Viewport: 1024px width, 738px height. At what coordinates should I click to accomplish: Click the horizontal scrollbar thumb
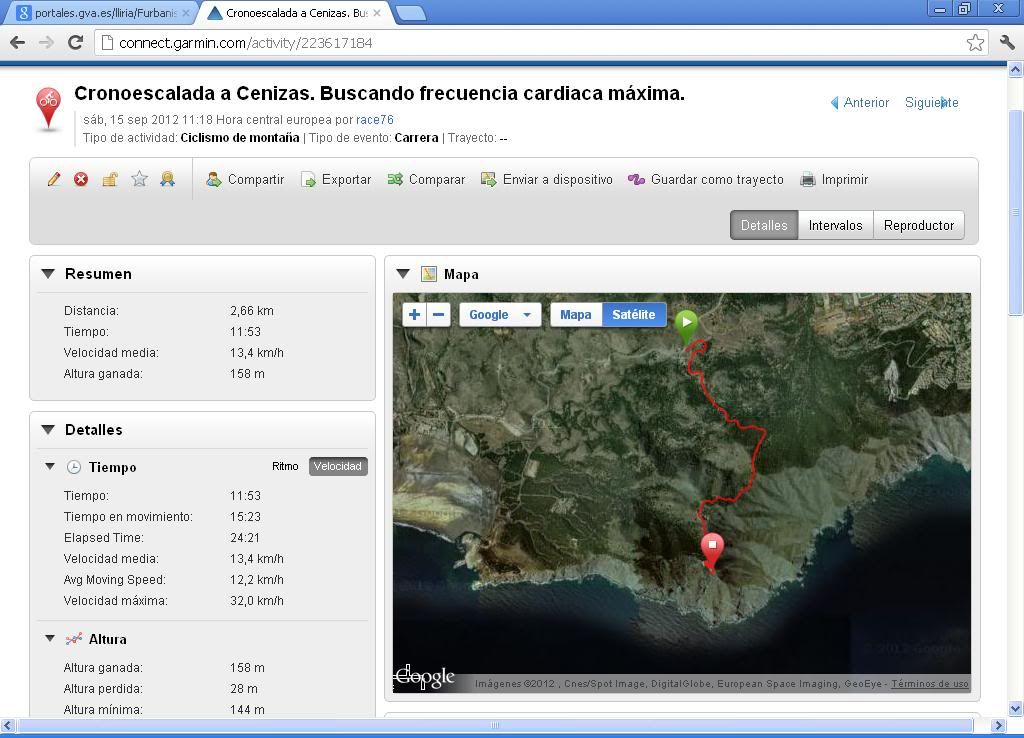click(x=494, y=725)
